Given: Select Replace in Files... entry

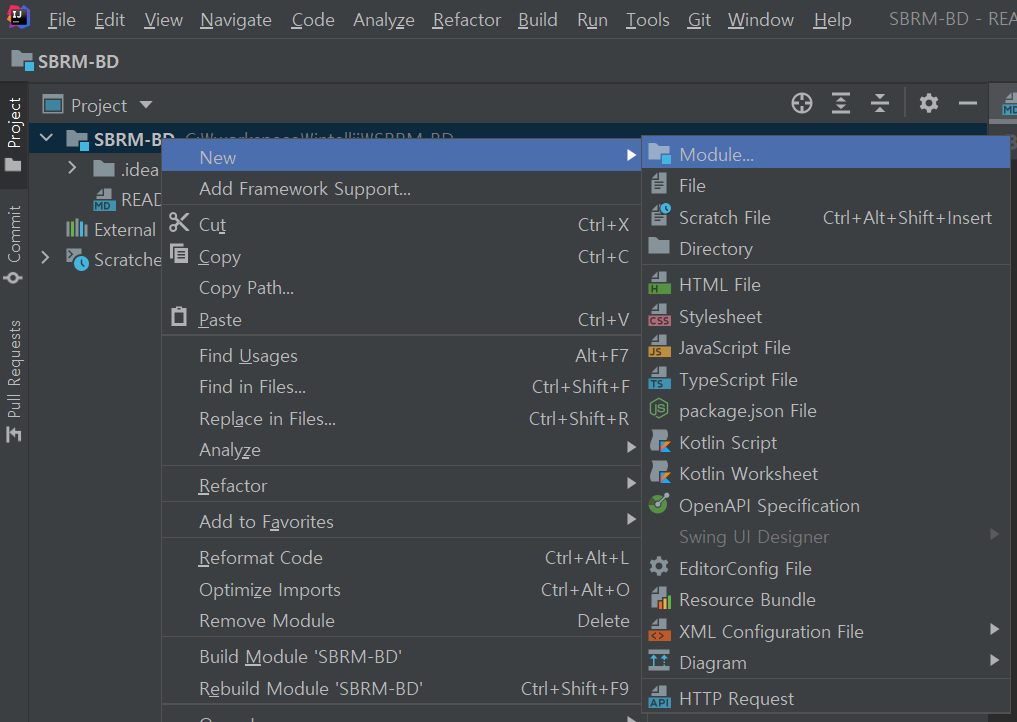Looking at the screenshot, I should pos(401,418).
